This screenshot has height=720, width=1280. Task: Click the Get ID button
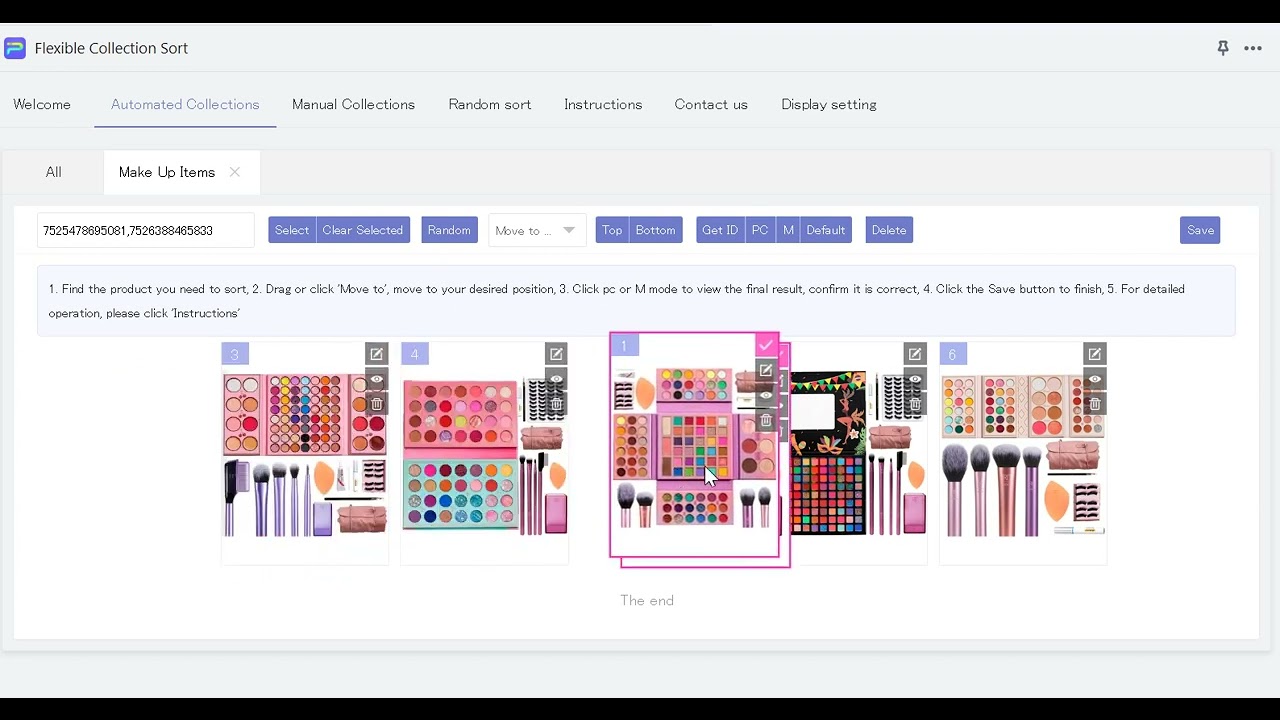point(719,230)
